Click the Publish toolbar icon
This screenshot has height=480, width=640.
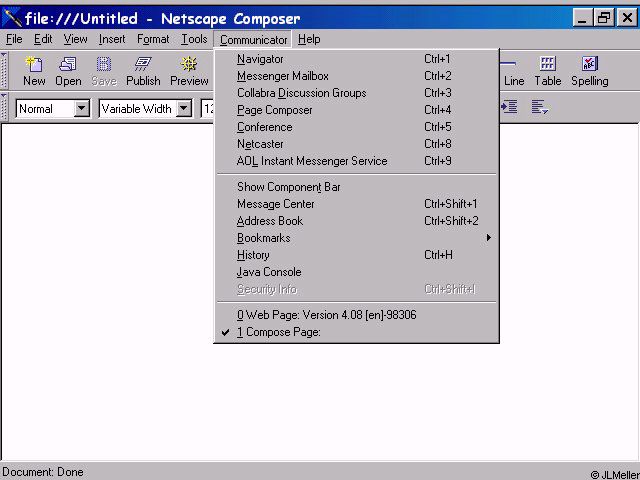[x=143, y=71]
